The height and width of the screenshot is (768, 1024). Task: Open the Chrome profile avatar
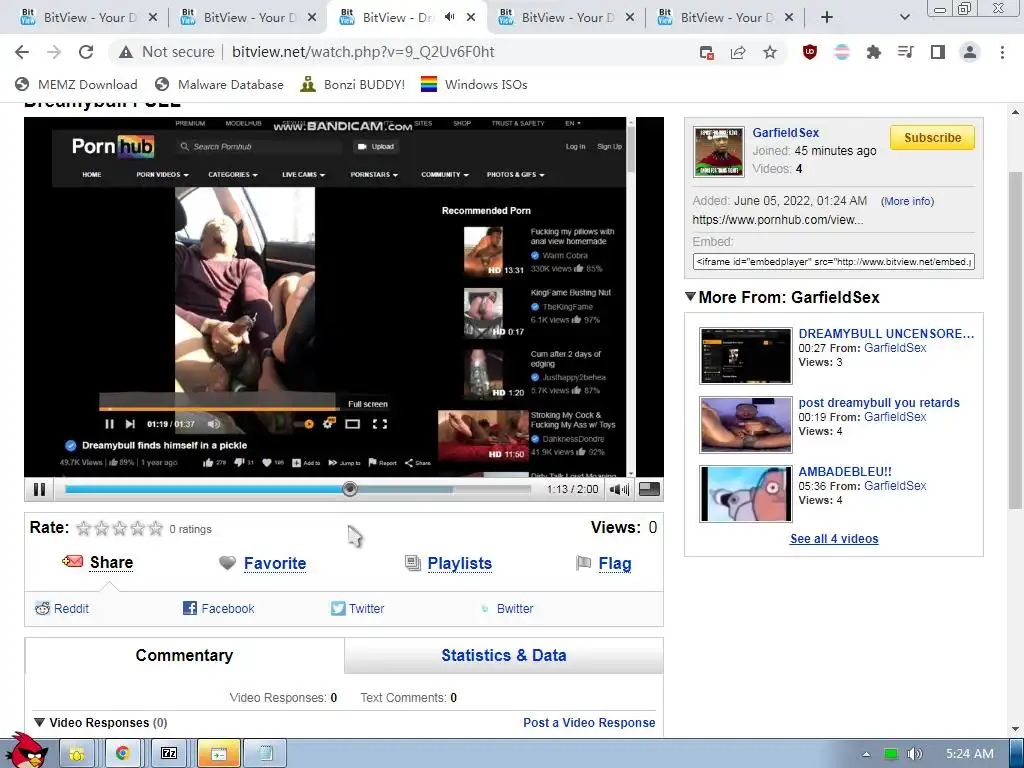(x=970, y=52)
